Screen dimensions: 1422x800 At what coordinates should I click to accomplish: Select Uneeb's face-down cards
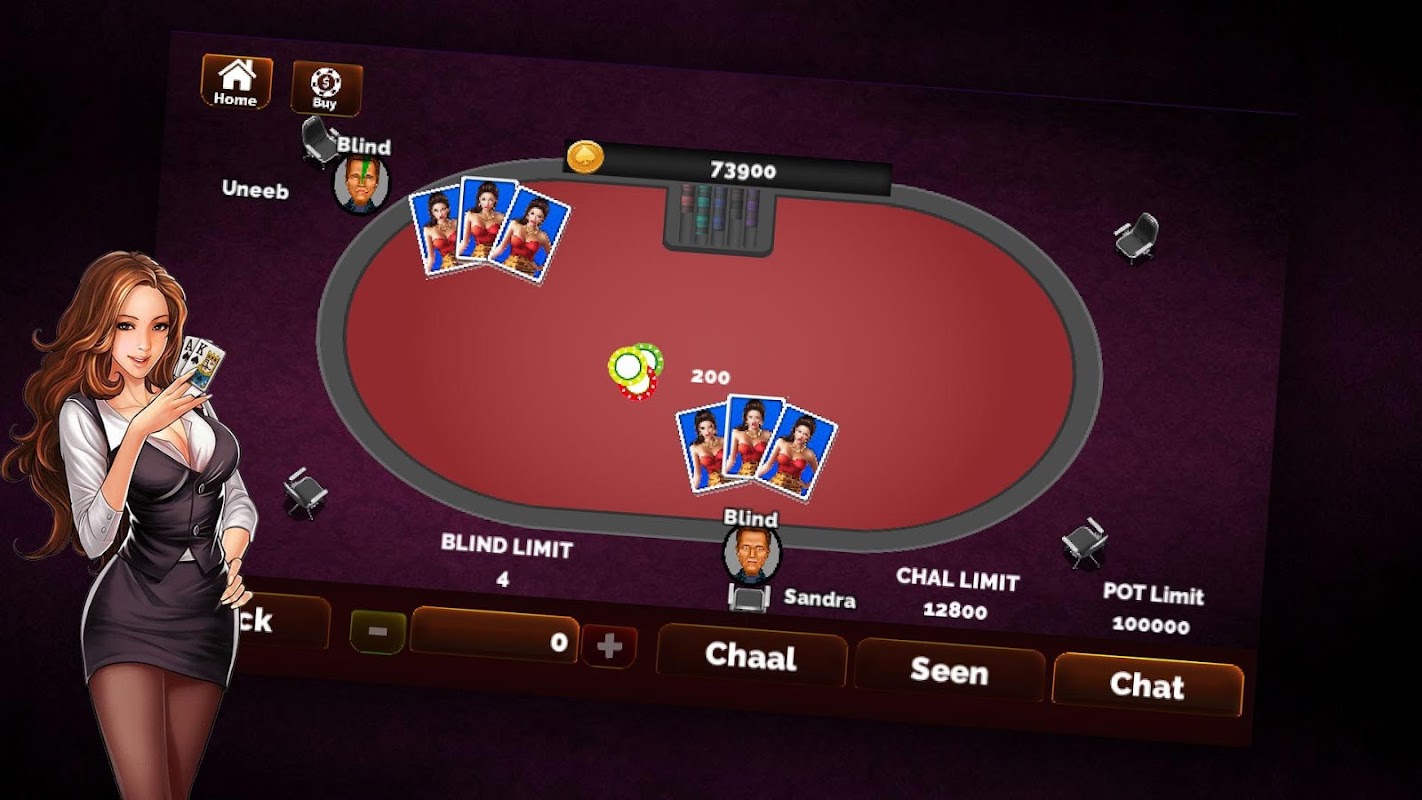click(489, 229)
